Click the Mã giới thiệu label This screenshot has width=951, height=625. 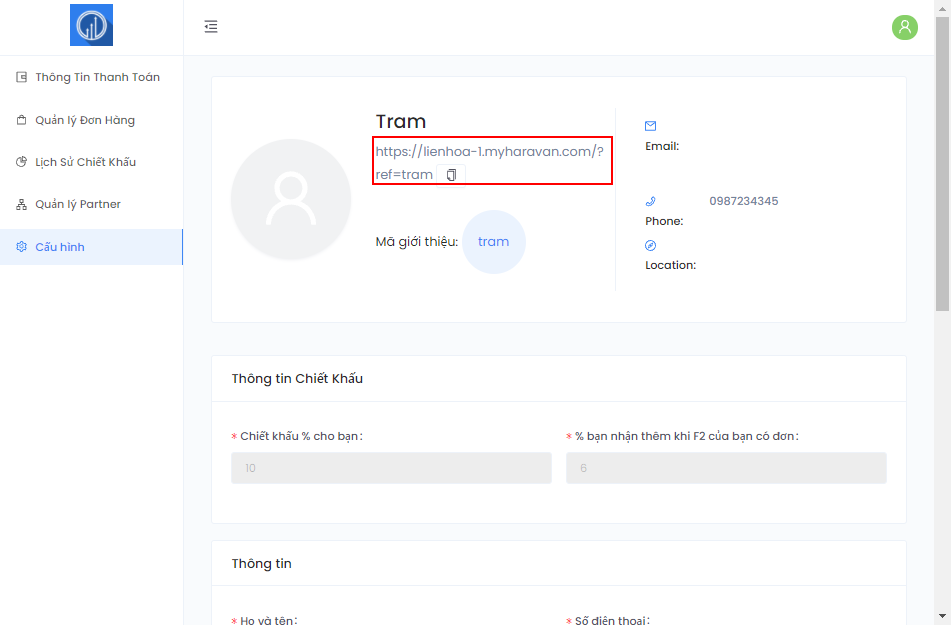pyautogui.click(x=416, y=242)
